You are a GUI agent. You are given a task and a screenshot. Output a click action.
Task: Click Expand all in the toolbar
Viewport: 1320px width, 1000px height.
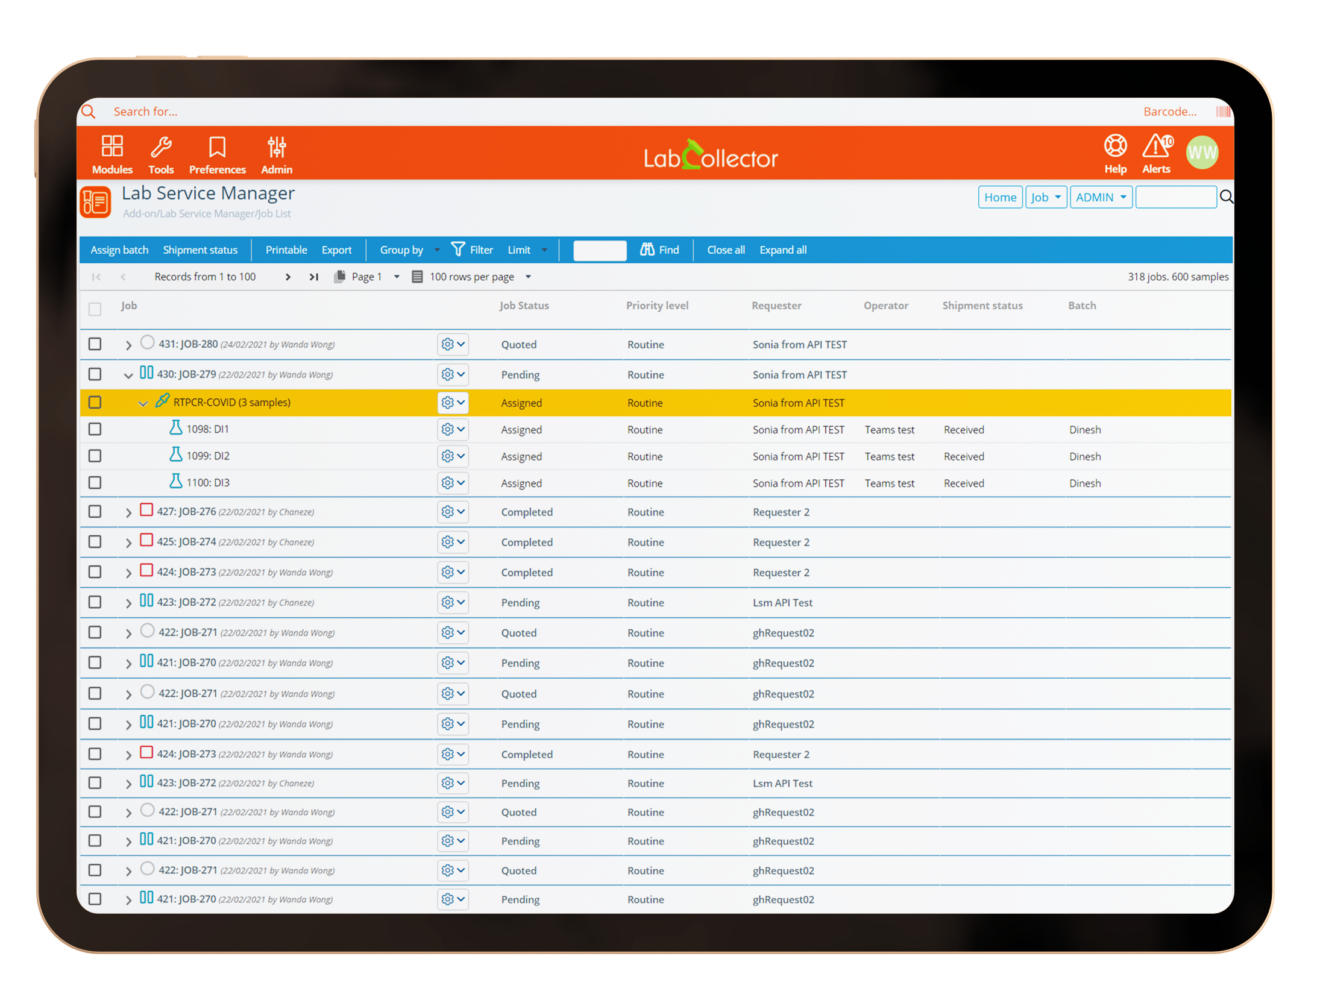pos(783,250)
